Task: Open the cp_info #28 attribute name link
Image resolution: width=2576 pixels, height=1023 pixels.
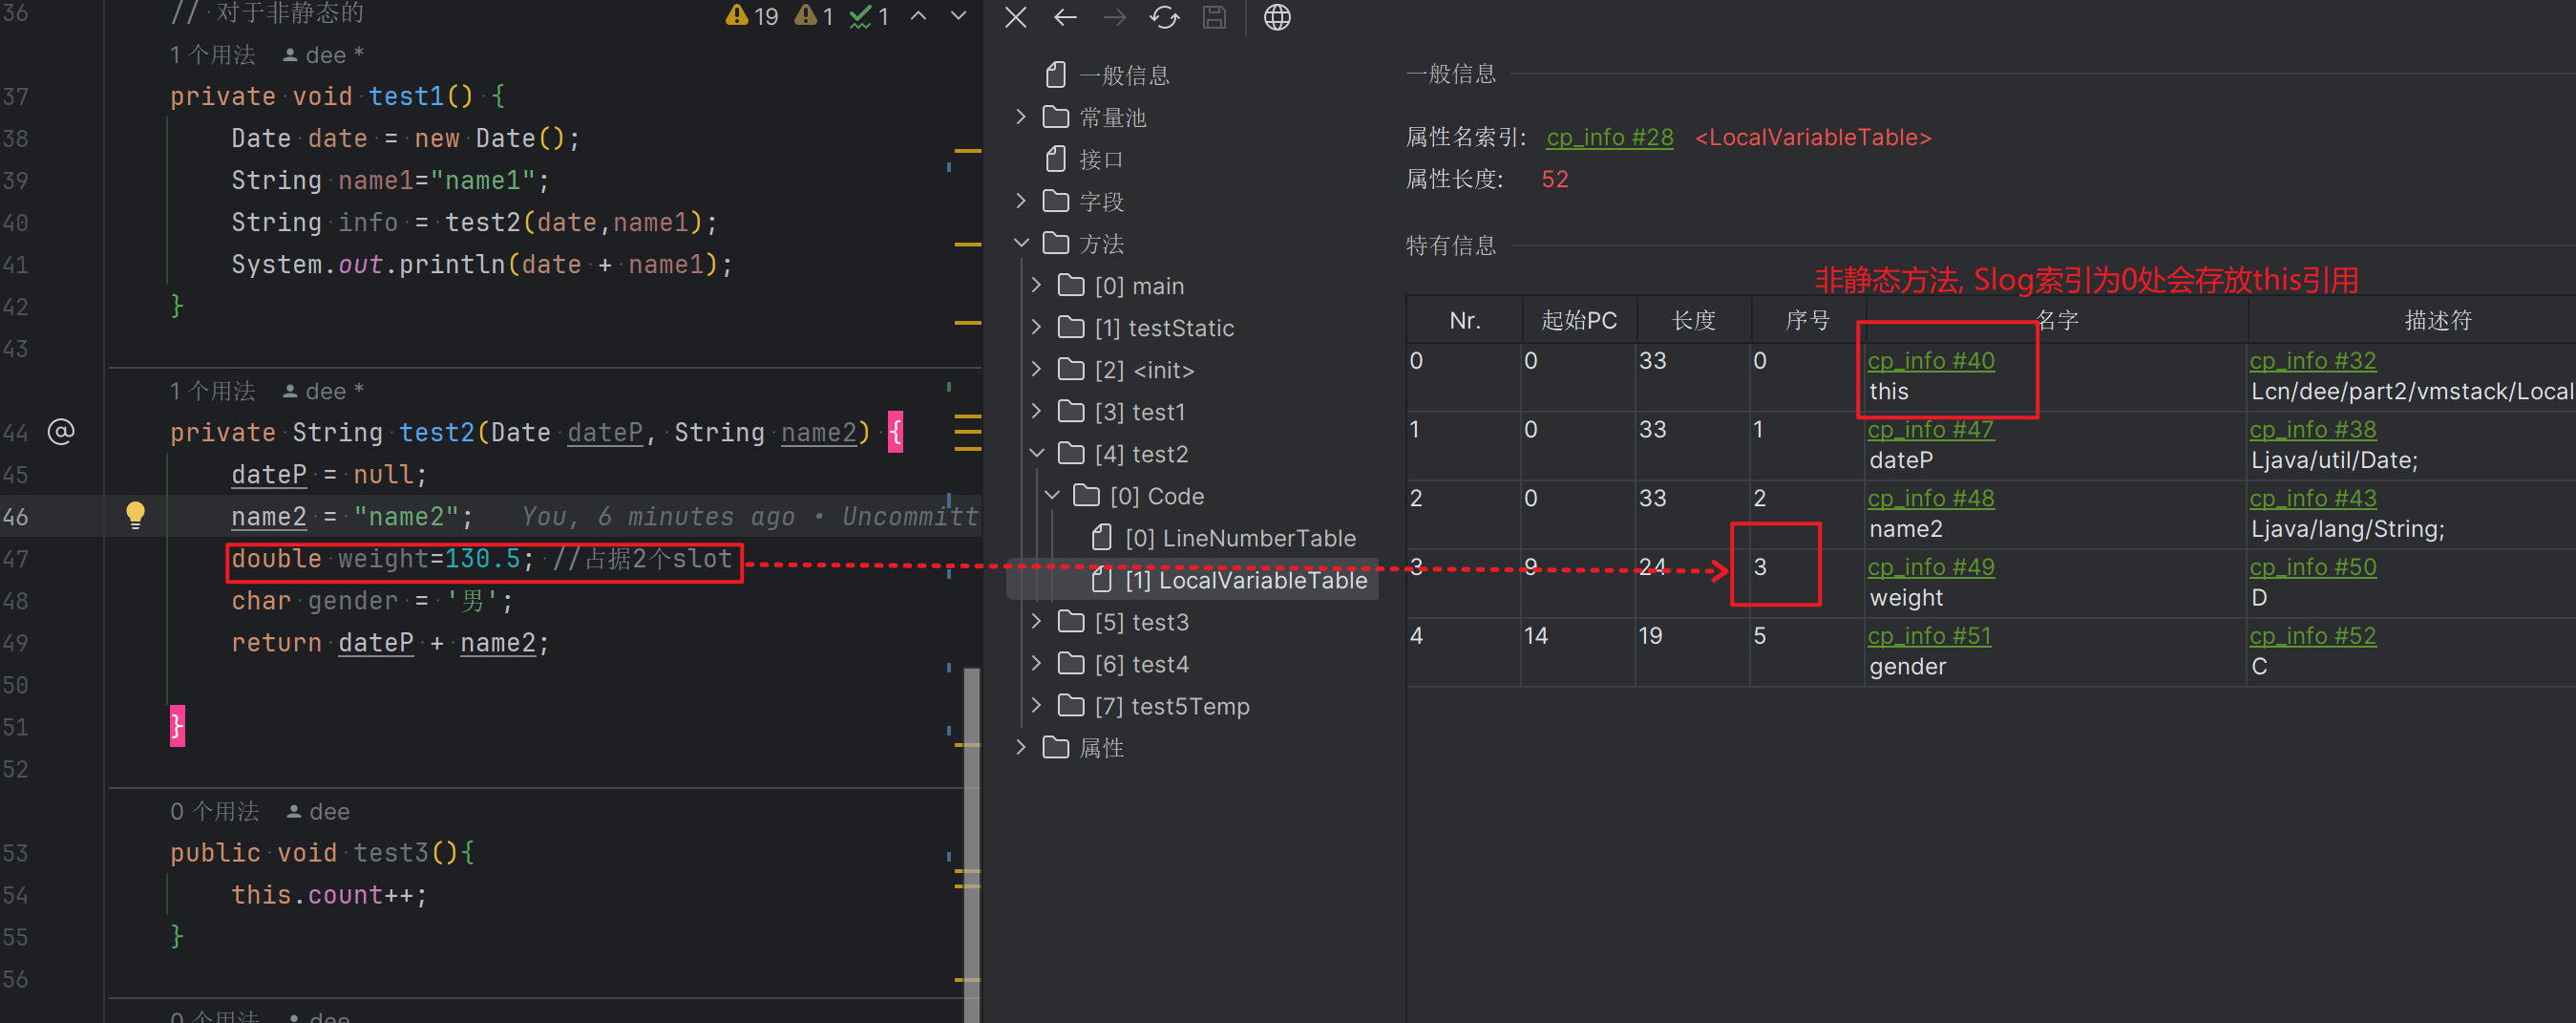Action: [1609, 137]
